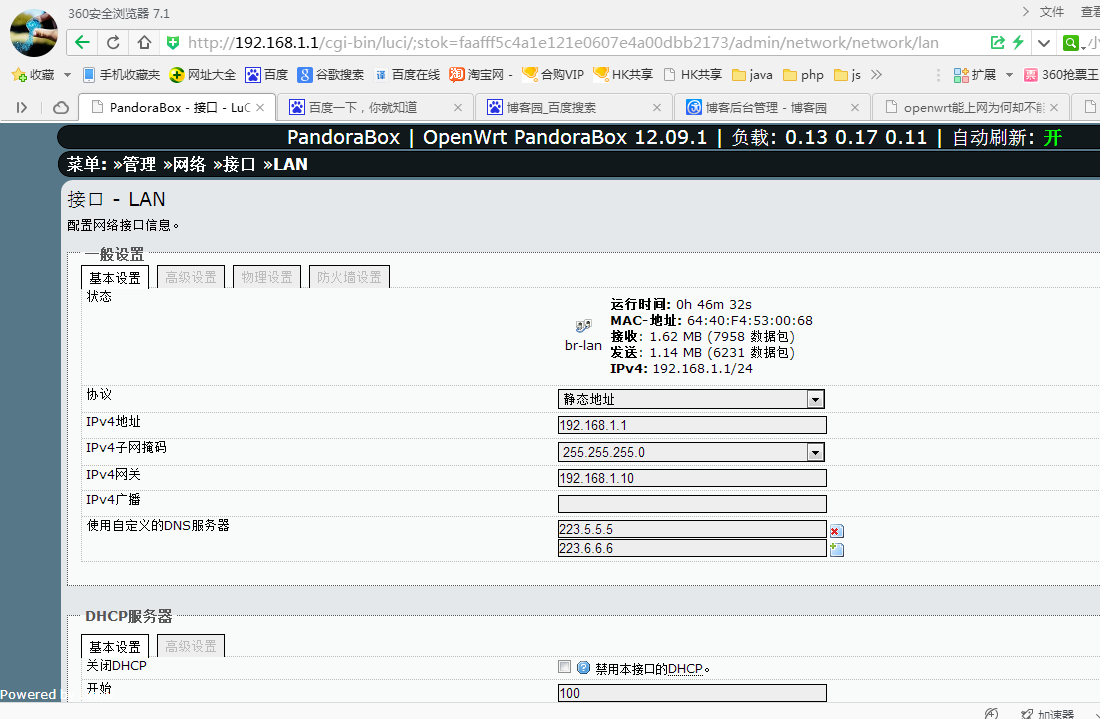Close the PandoraBox browser tab

[260, 107]
